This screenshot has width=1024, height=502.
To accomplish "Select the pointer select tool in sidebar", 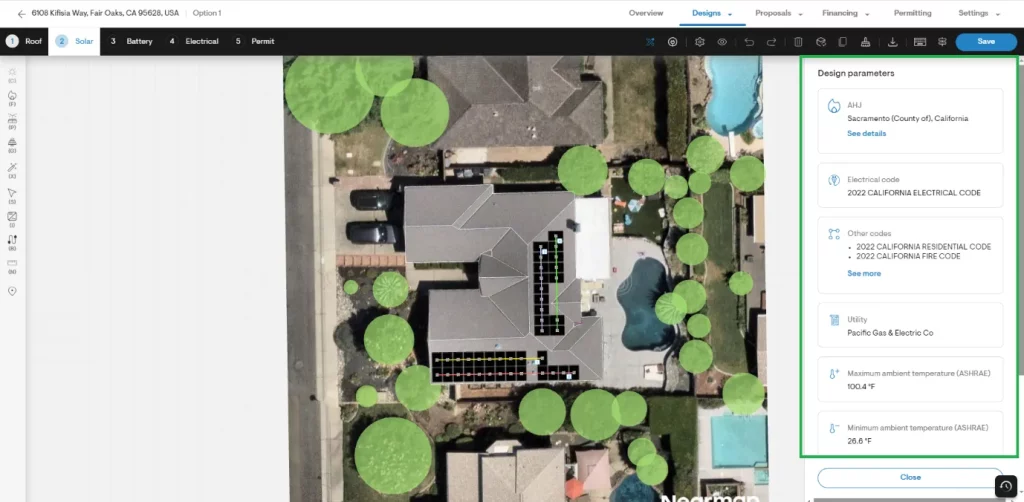I will pyautogui.click(x=12, y=194).
